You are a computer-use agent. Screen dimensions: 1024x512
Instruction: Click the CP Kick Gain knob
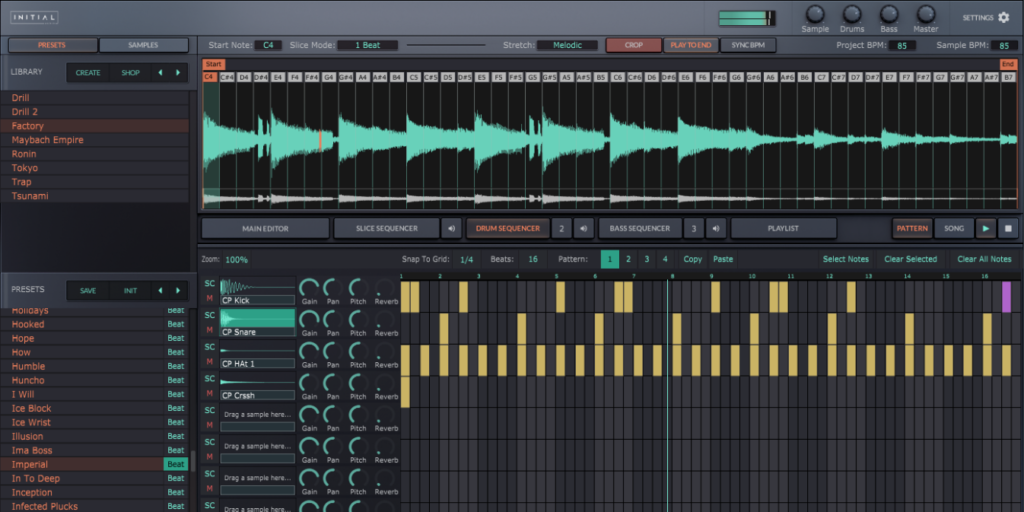[309, 288]
